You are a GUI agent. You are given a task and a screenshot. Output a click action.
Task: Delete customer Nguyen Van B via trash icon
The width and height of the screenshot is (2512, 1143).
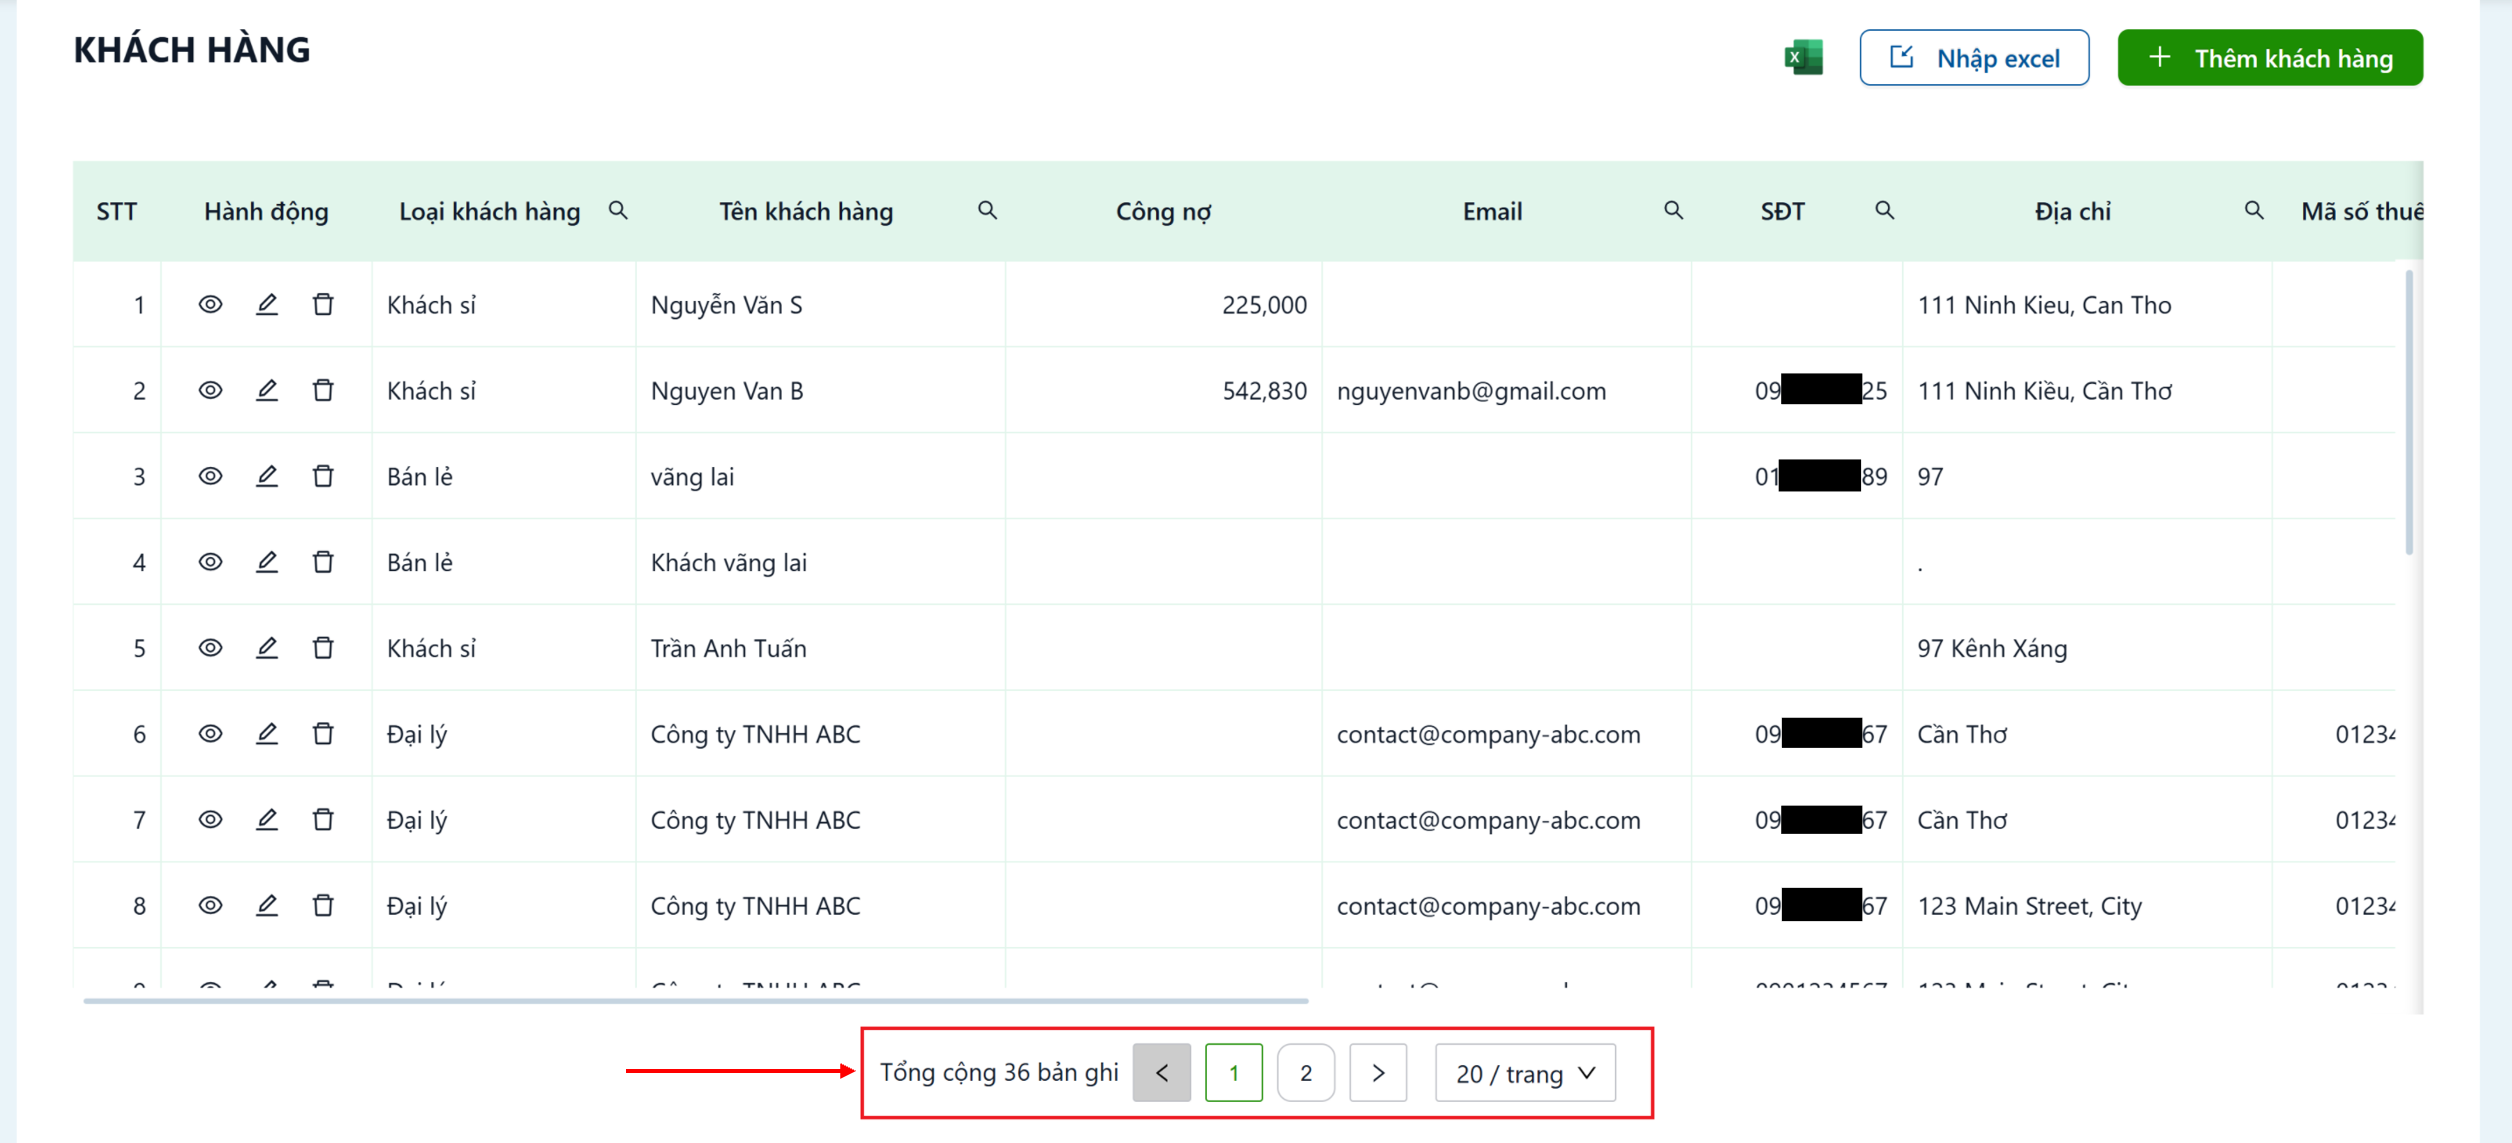(x=323, y=390)
